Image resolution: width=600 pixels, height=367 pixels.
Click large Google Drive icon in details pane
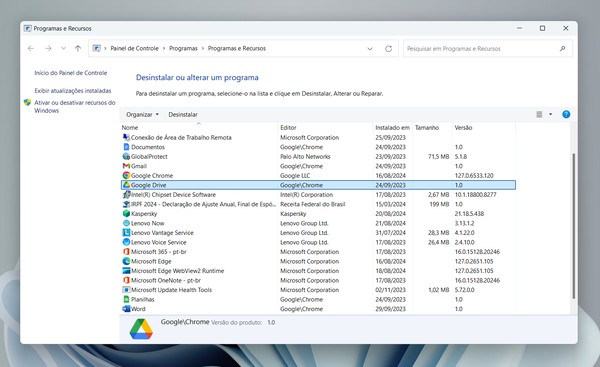[x=141, y=329]
